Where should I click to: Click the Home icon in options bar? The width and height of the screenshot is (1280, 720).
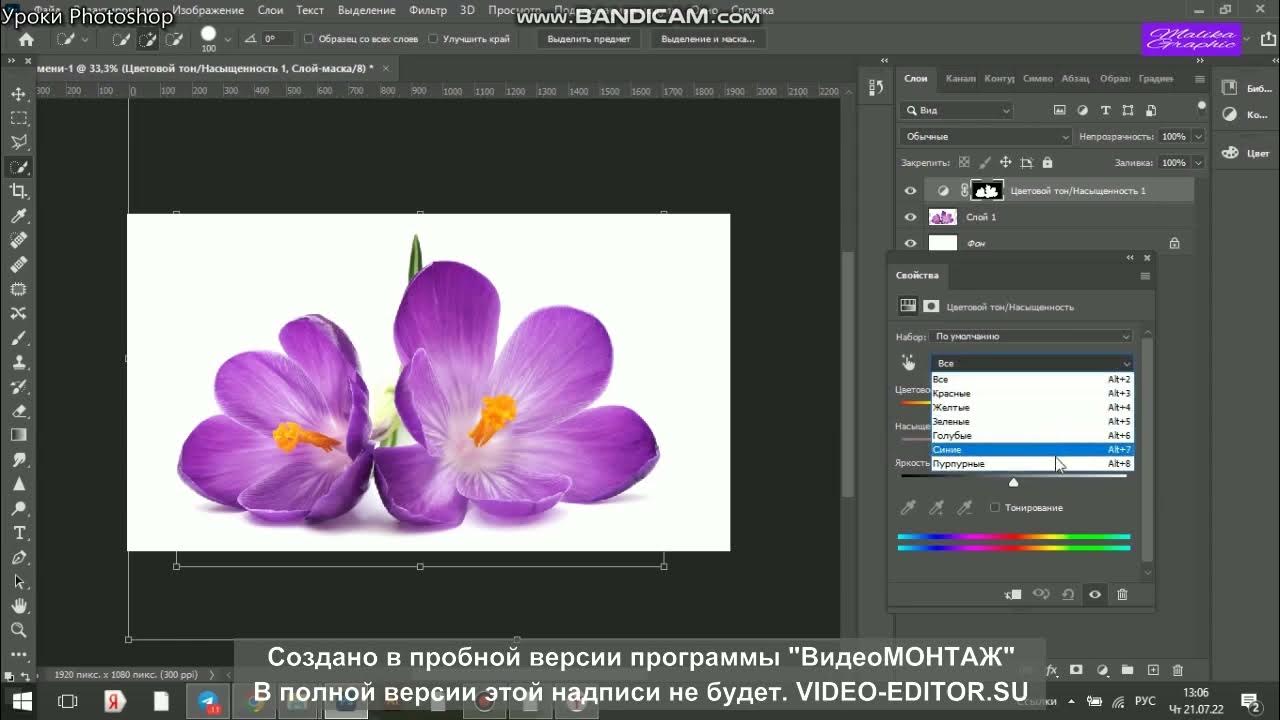tap(27, 39)
